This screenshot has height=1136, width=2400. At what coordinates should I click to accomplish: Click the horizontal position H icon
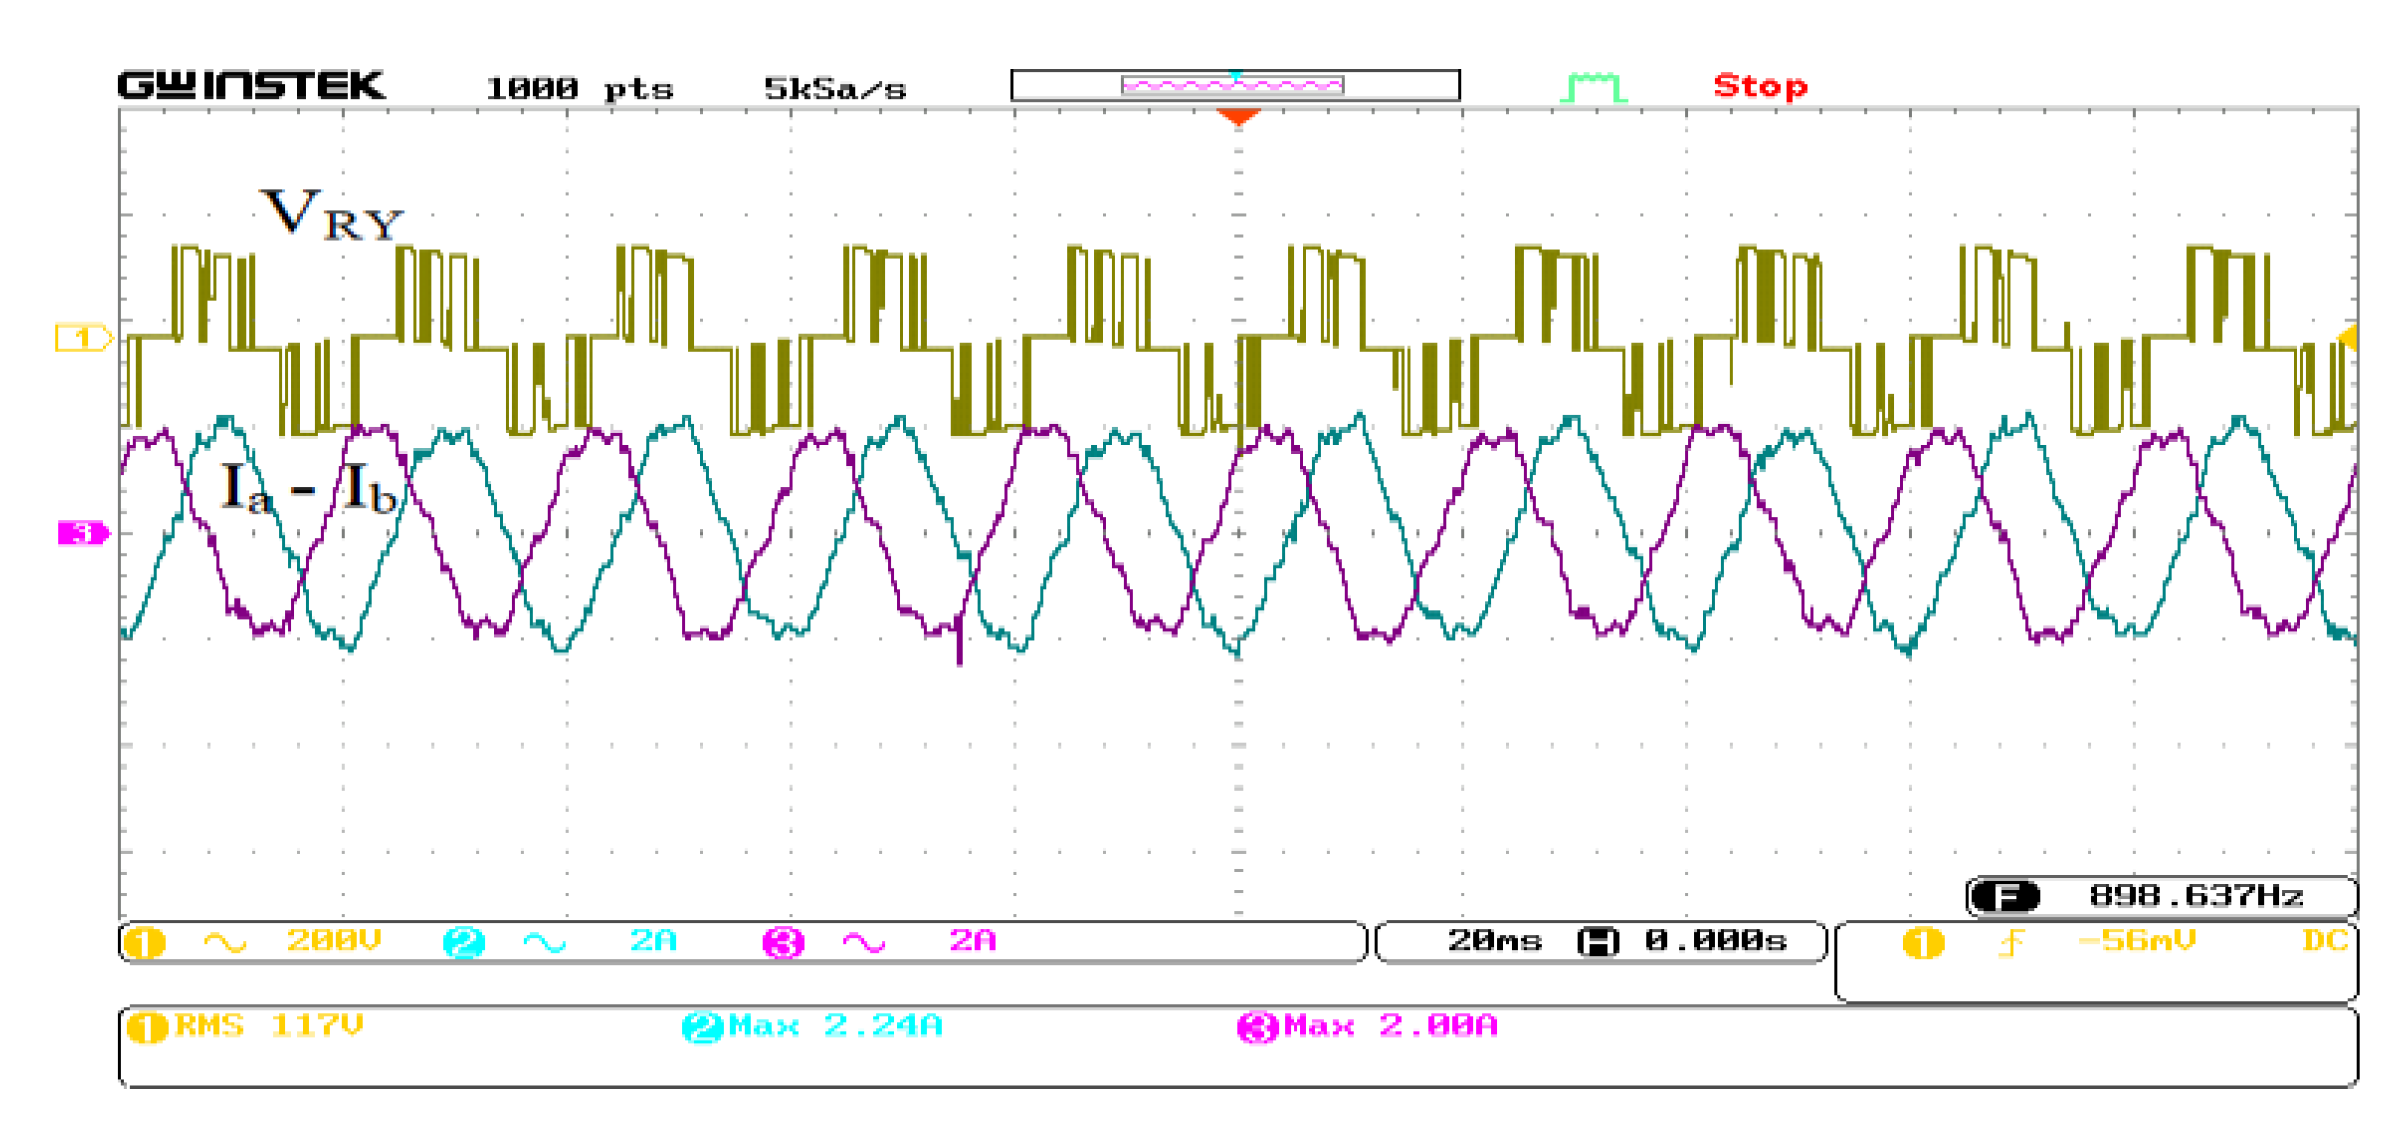tap(1597, 942)
